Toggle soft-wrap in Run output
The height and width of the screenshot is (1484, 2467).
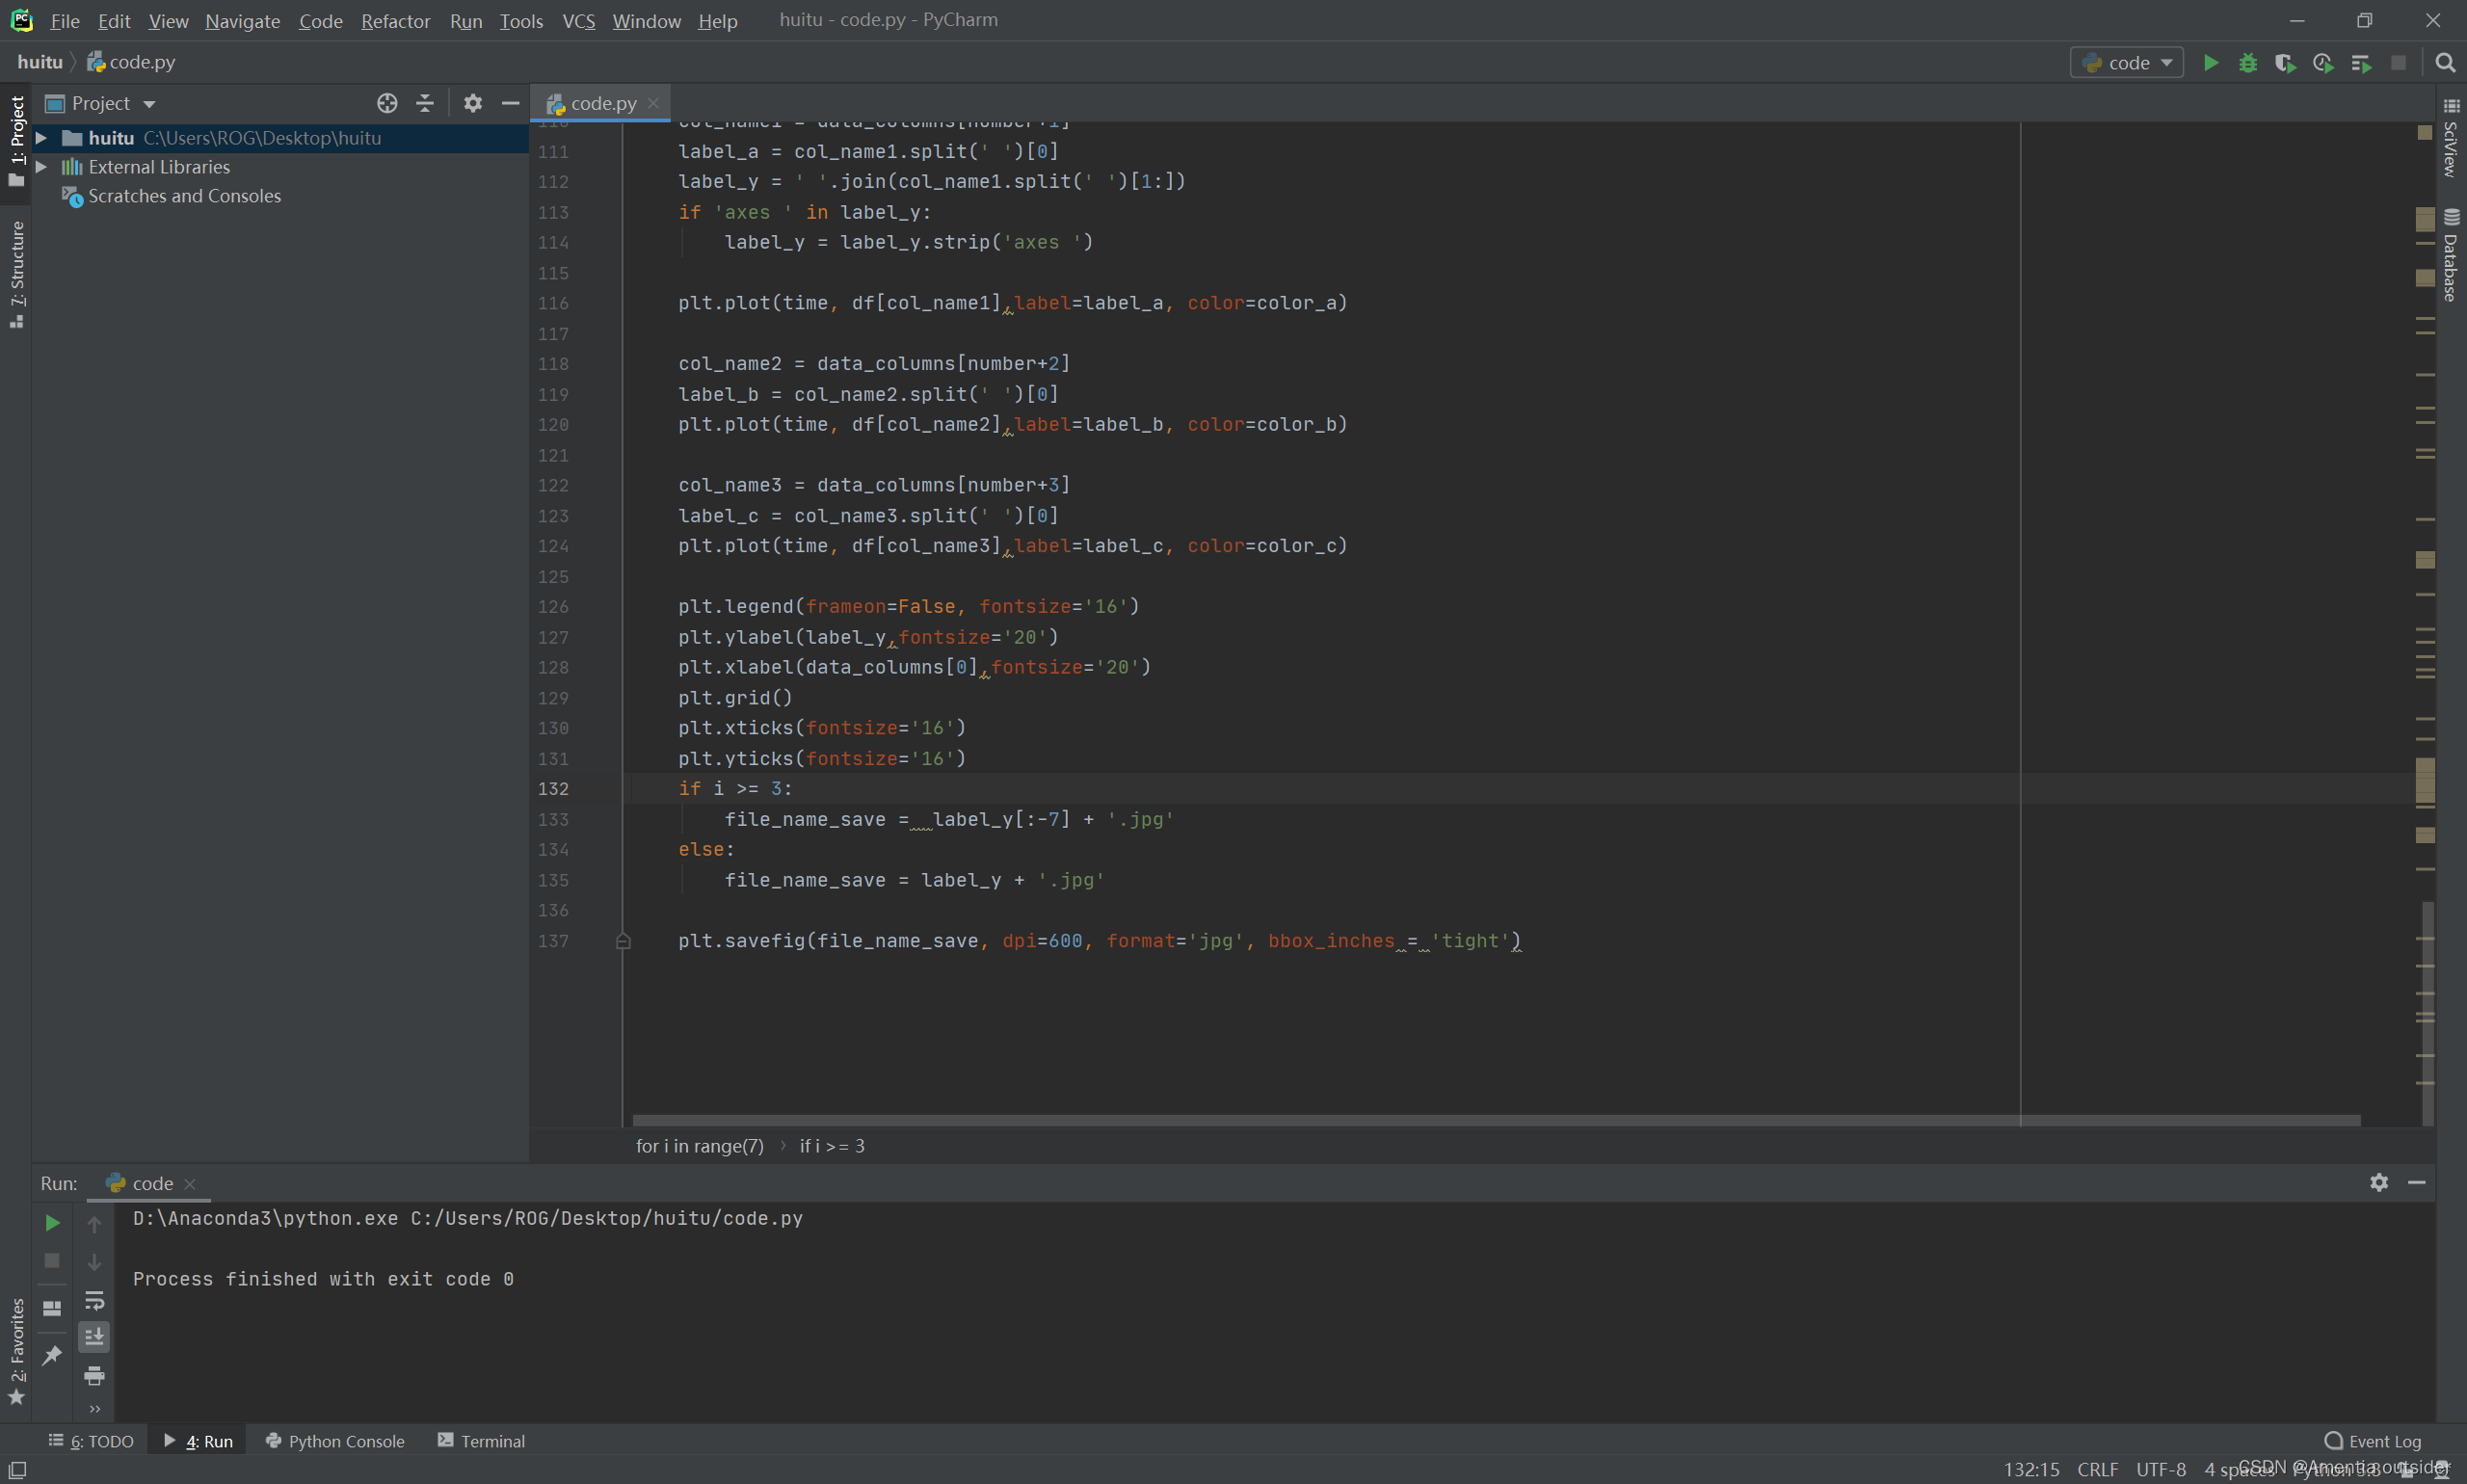[94, 1300]
